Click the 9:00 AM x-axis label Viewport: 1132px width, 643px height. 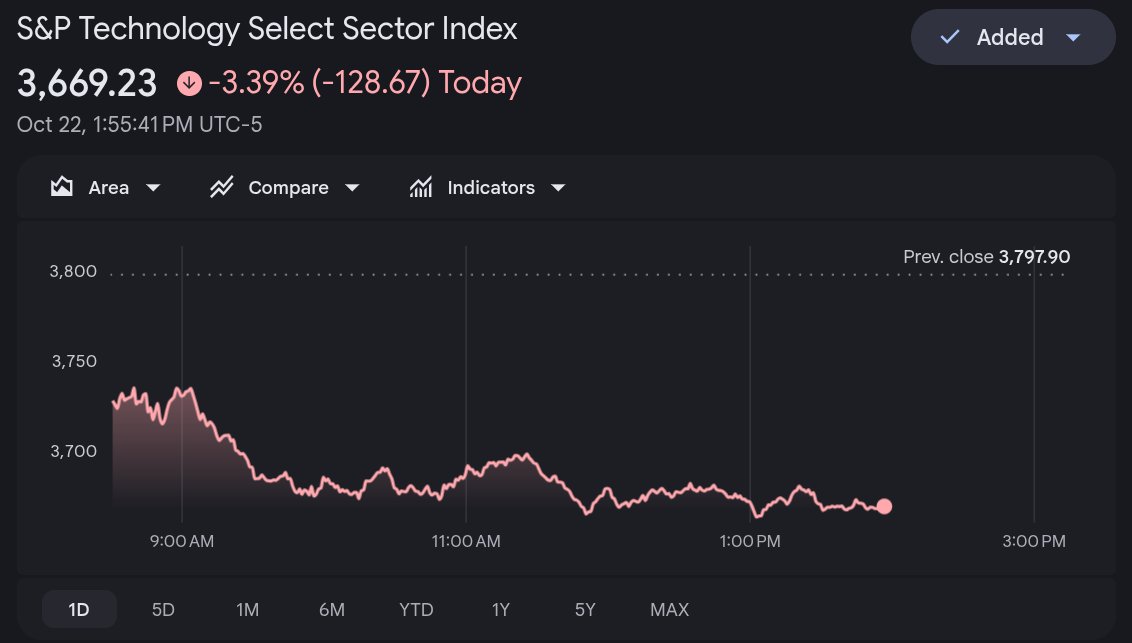point(182,541)
